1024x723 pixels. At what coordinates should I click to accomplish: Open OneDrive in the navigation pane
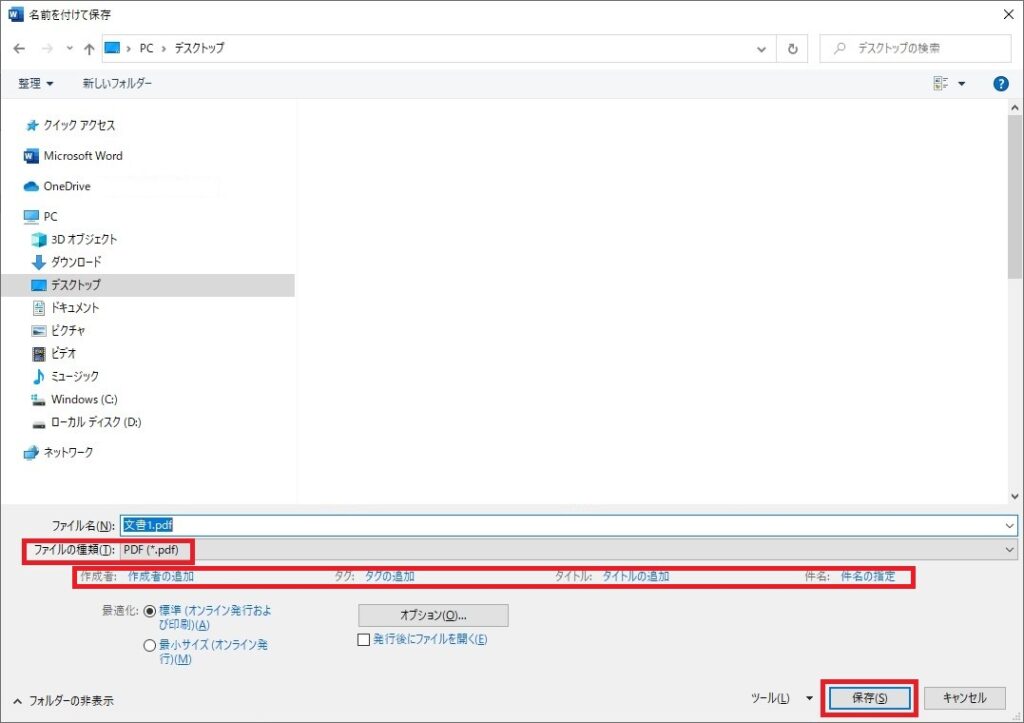pyautogui.click(x=66, y=186)
